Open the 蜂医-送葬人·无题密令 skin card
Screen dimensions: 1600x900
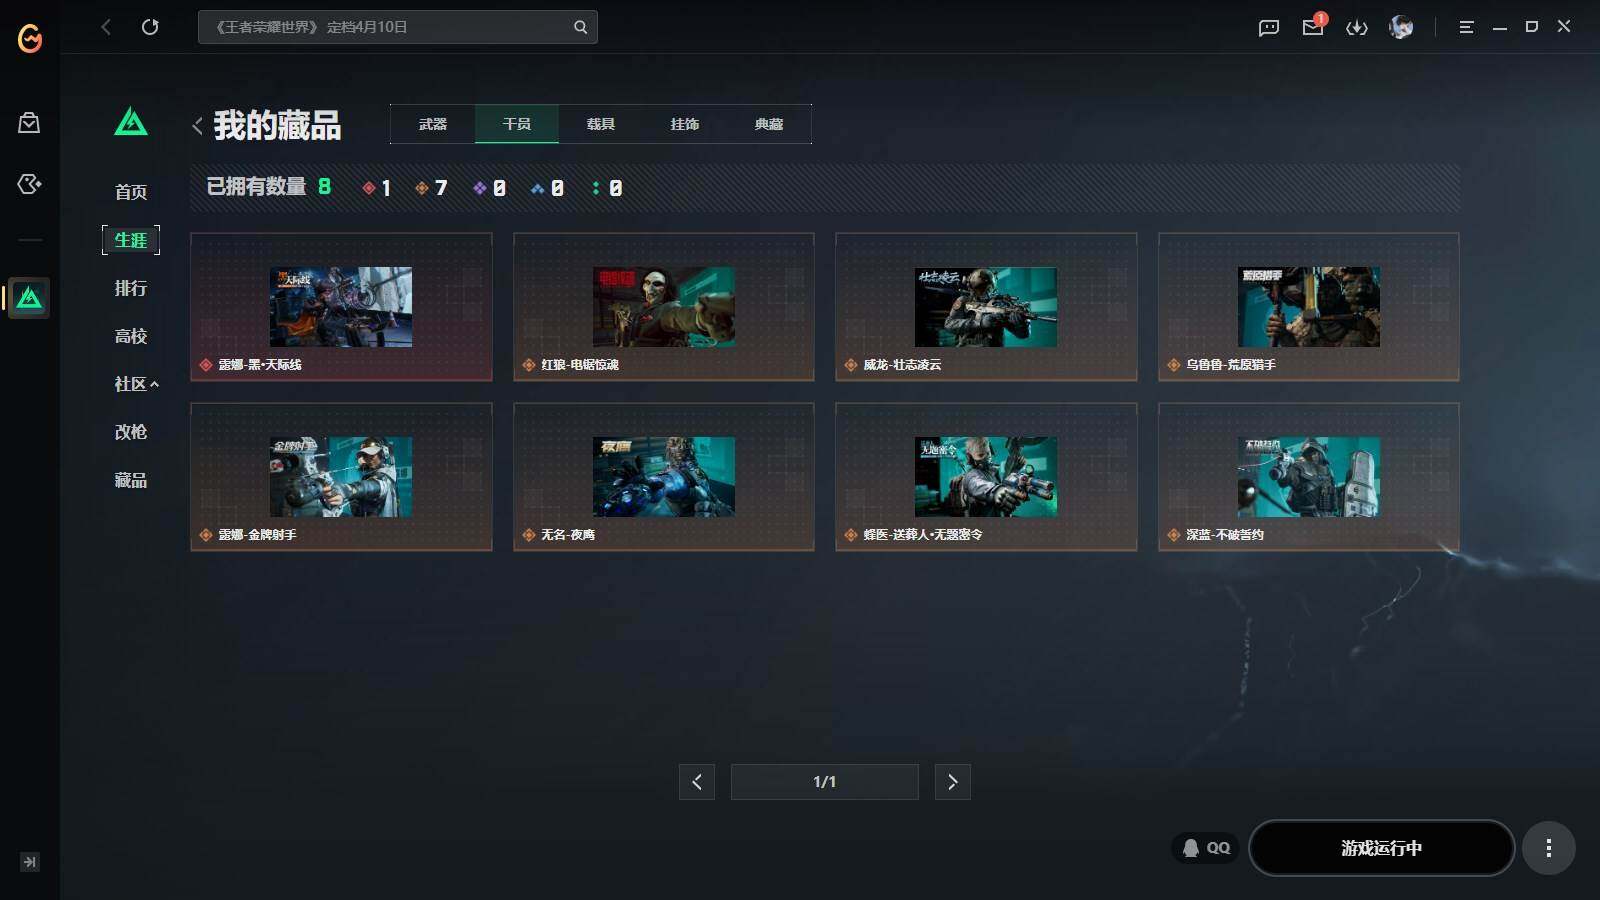click(986, 477)
